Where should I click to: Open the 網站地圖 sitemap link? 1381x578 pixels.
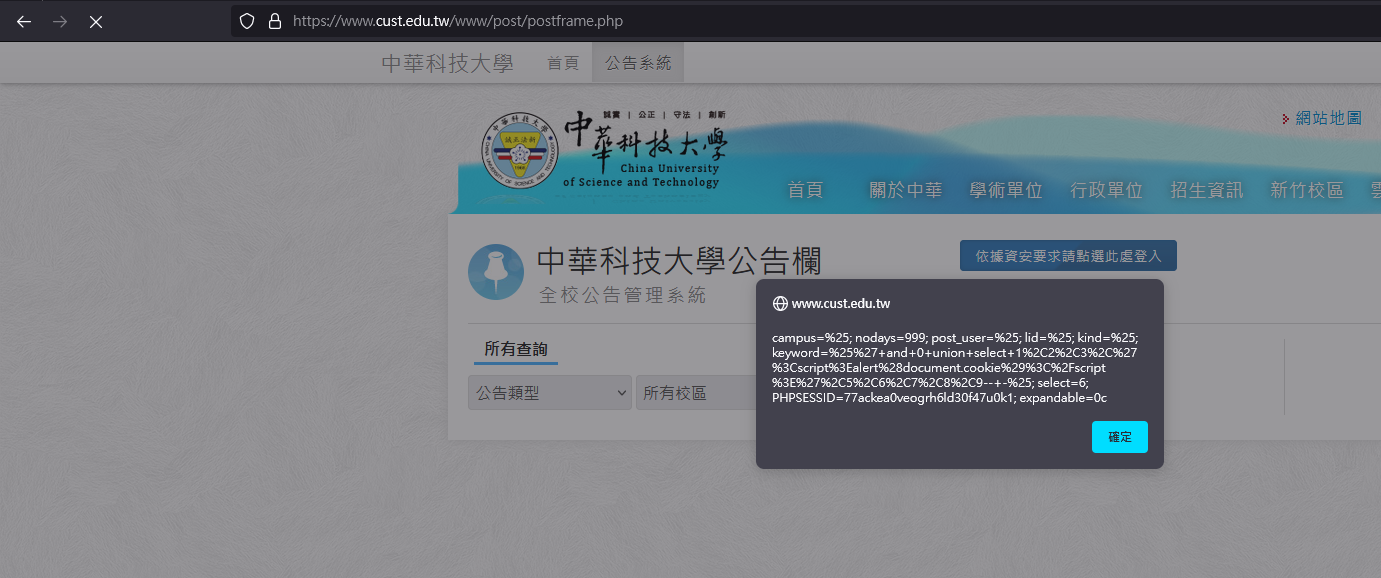1328,118
